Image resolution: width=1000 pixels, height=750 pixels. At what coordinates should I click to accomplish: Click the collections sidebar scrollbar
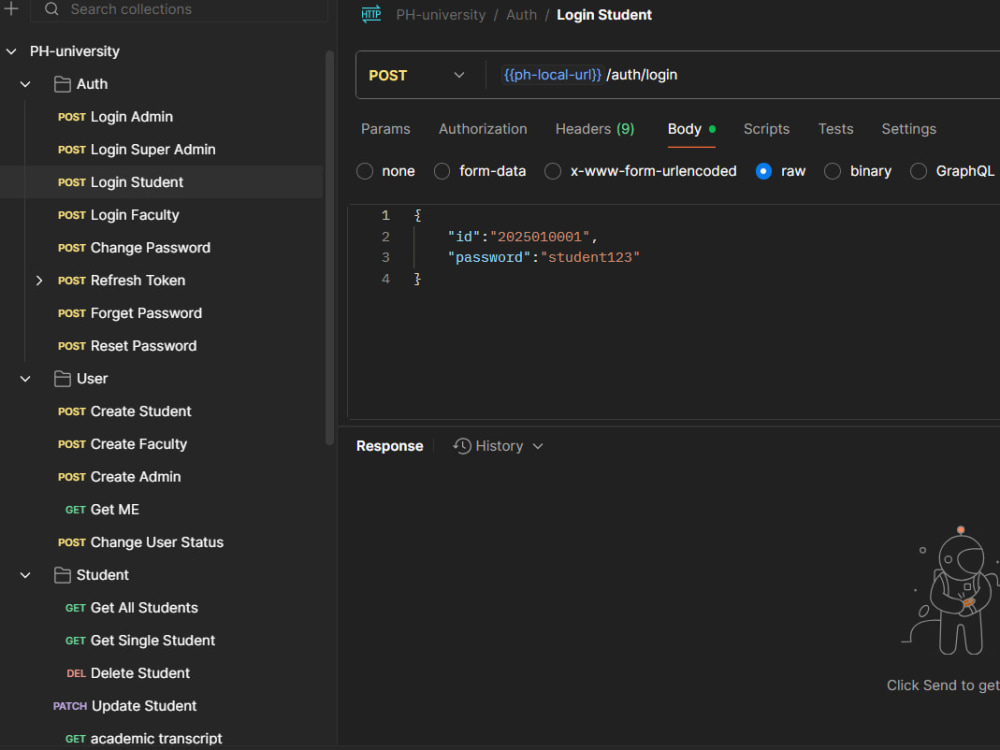[x=330, y=247]
